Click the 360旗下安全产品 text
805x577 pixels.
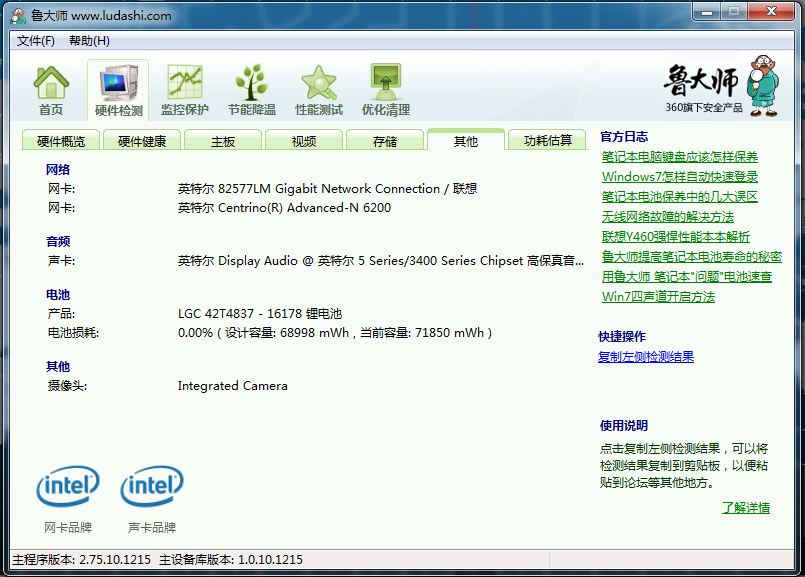click(704, 107)
